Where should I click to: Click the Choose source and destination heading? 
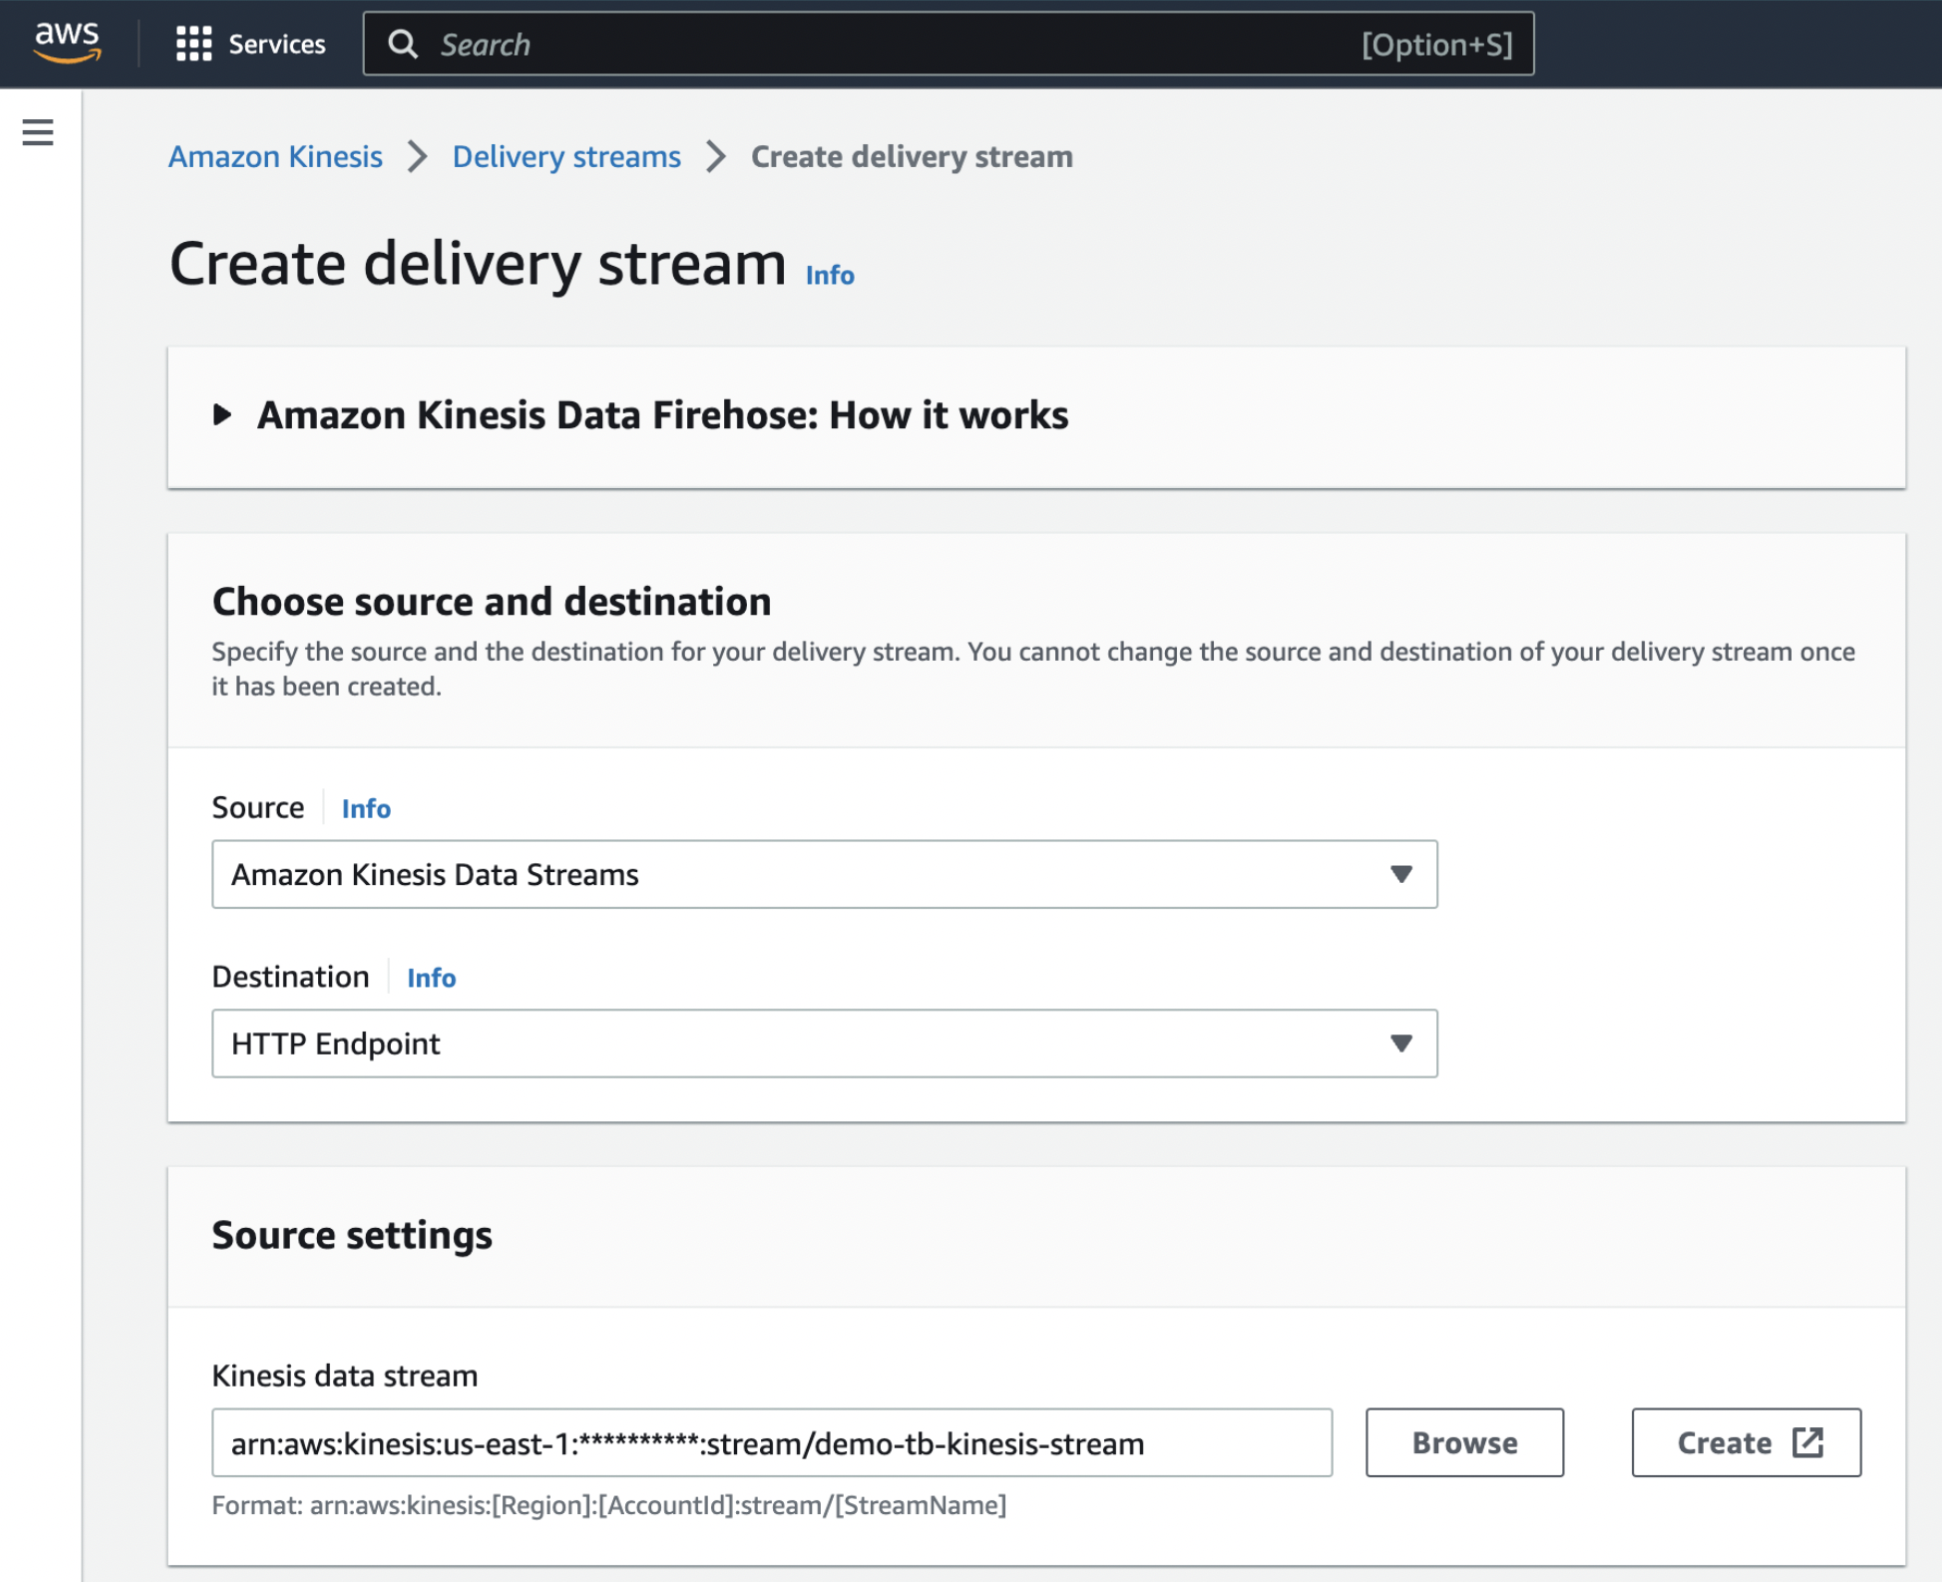(x=491, y=601)
